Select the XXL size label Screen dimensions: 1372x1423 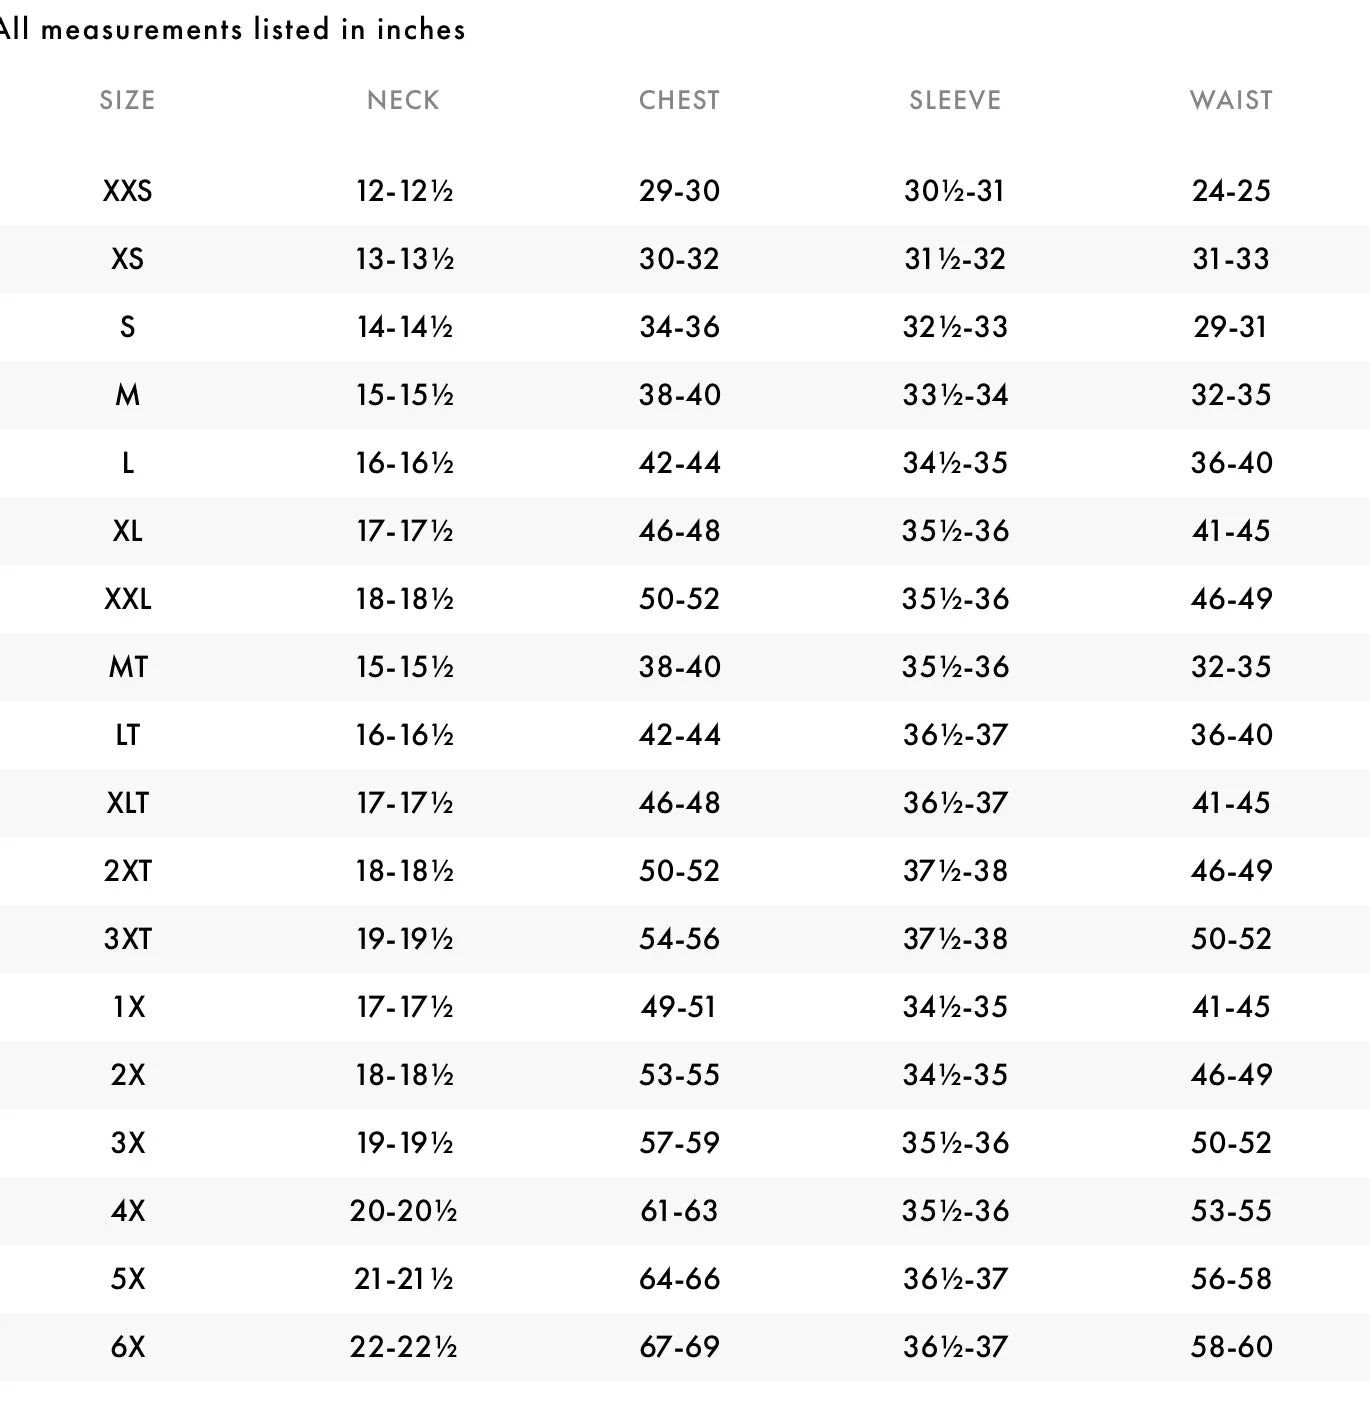(x=127, y=599)
